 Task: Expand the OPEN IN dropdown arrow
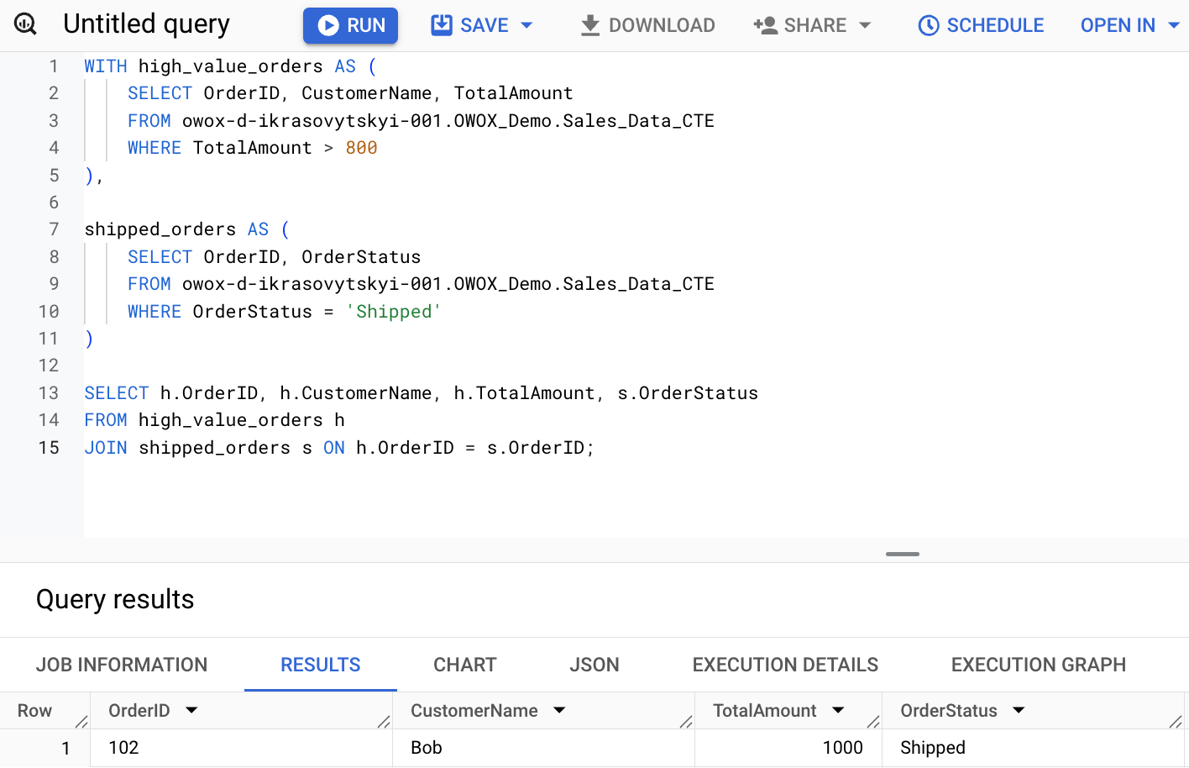1174,26
